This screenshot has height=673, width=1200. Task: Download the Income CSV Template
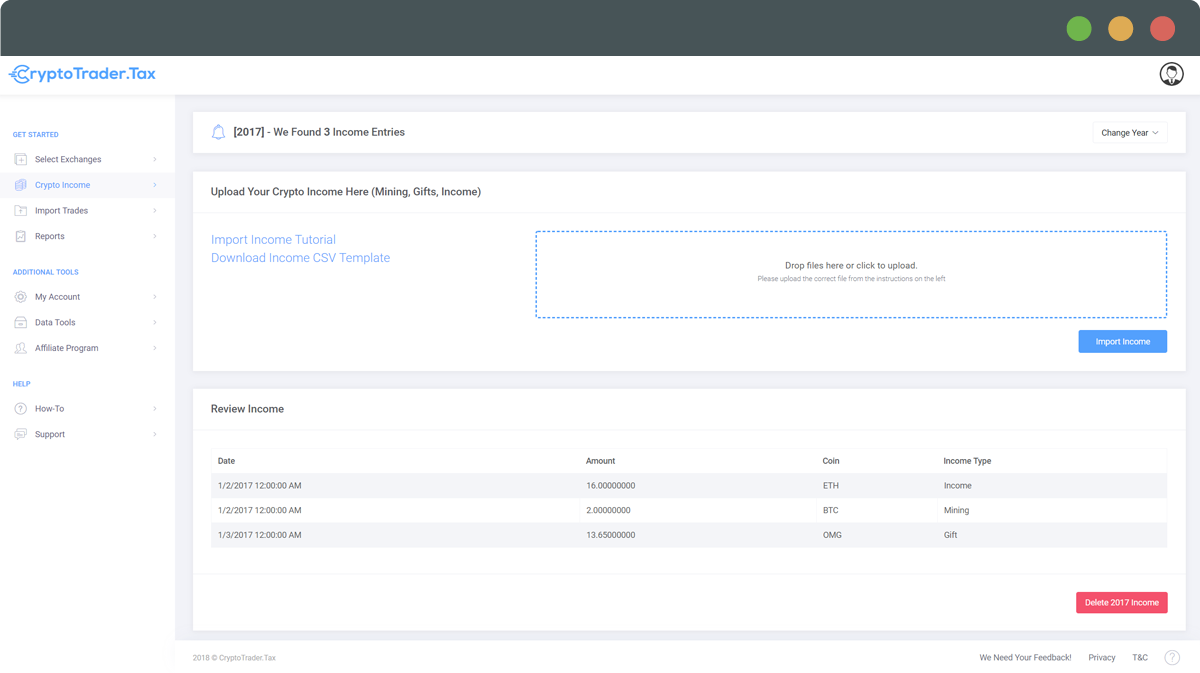click(x=300, y=258)
